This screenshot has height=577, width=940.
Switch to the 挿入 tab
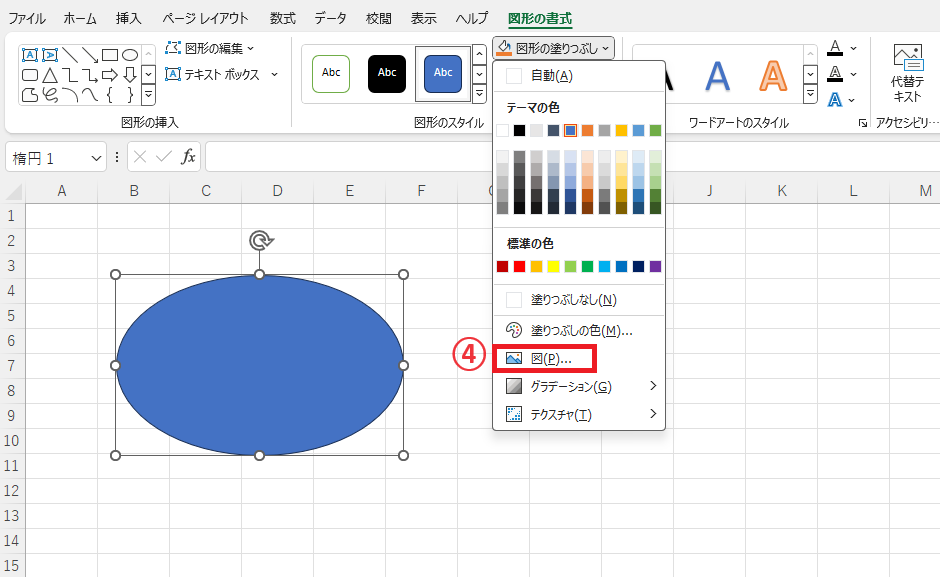point(128,19)
